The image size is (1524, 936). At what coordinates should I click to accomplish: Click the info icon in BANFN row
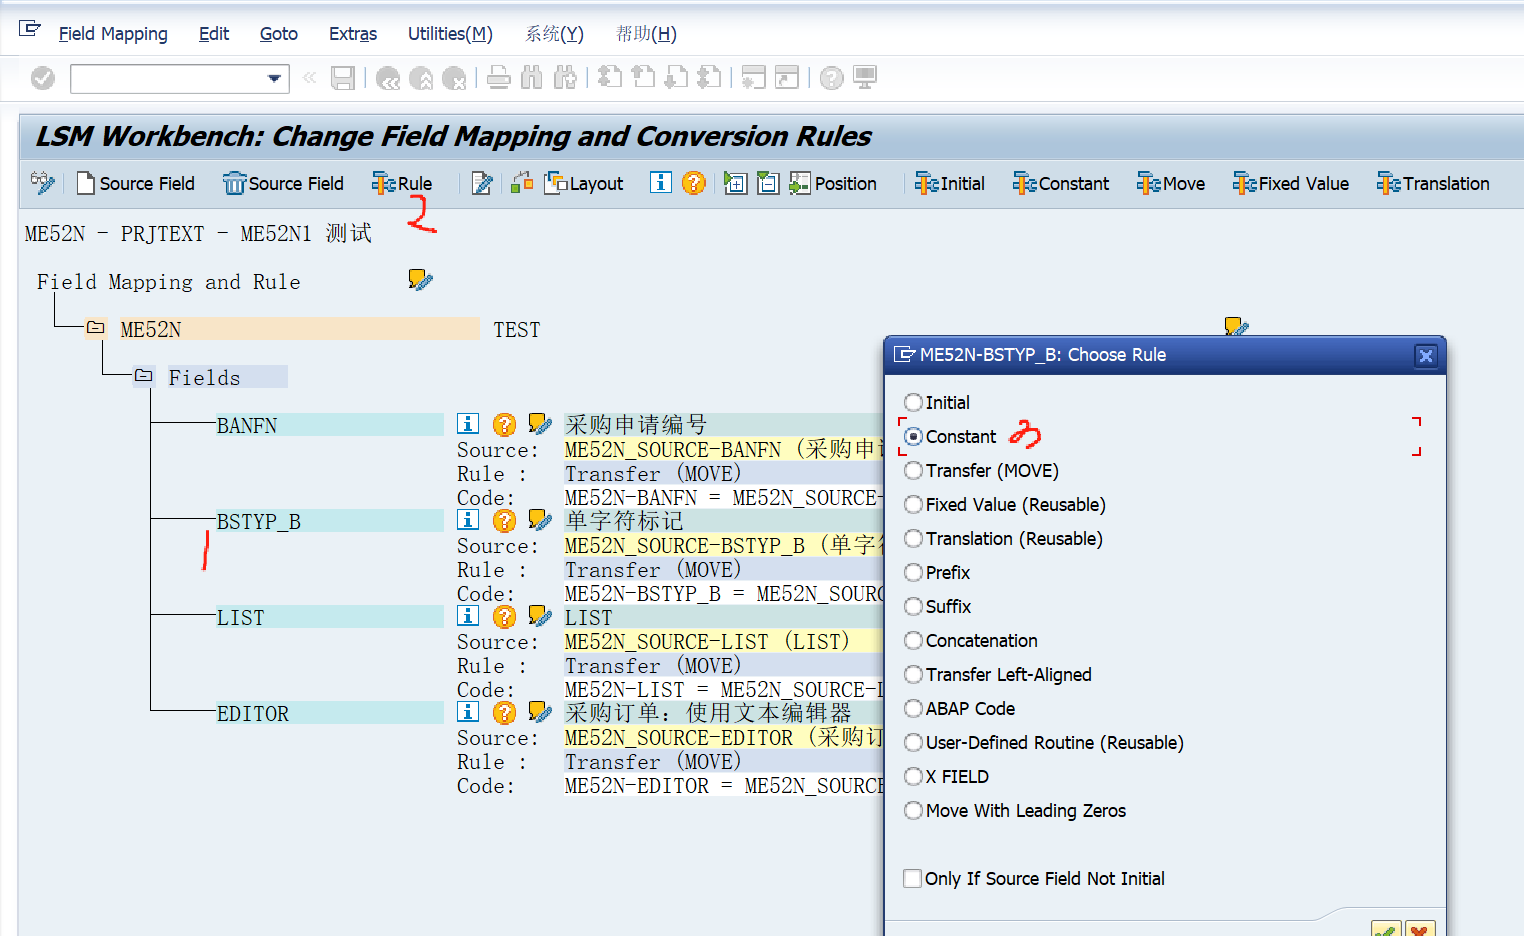click(468, 424)
